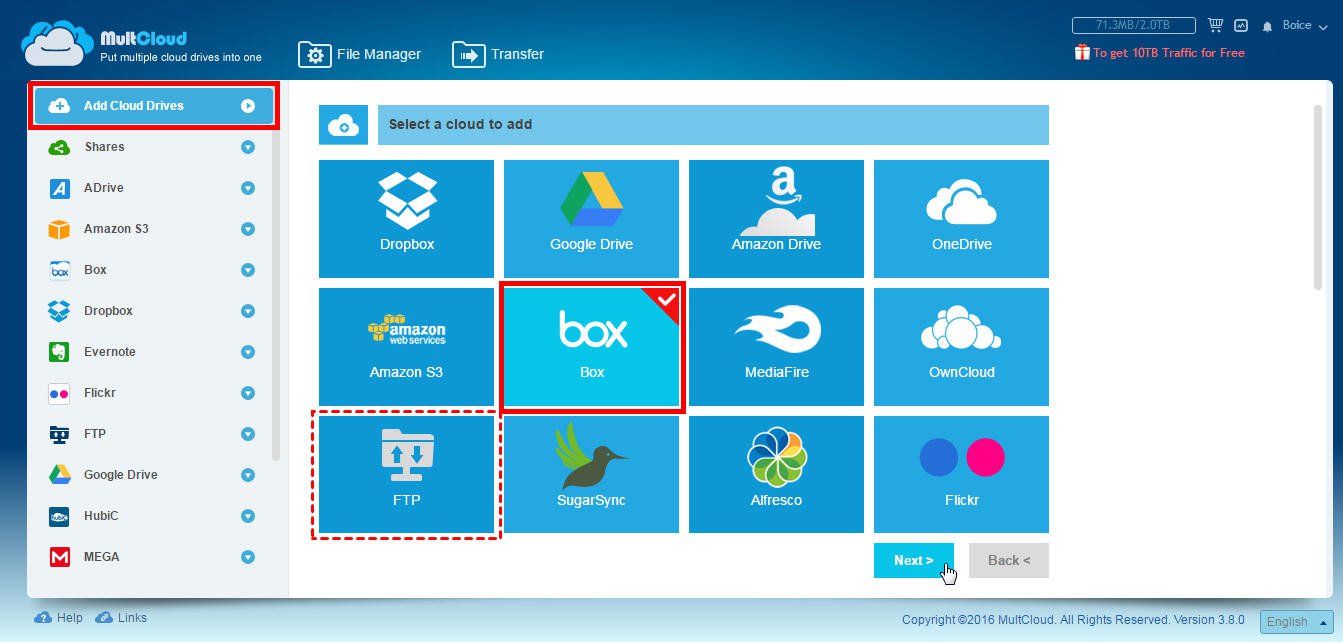This screenshot has width=1343, height=643.
Task: Click the main panel vertical scrollbar
Action: pyautogui.click(x=1318, y=197)
